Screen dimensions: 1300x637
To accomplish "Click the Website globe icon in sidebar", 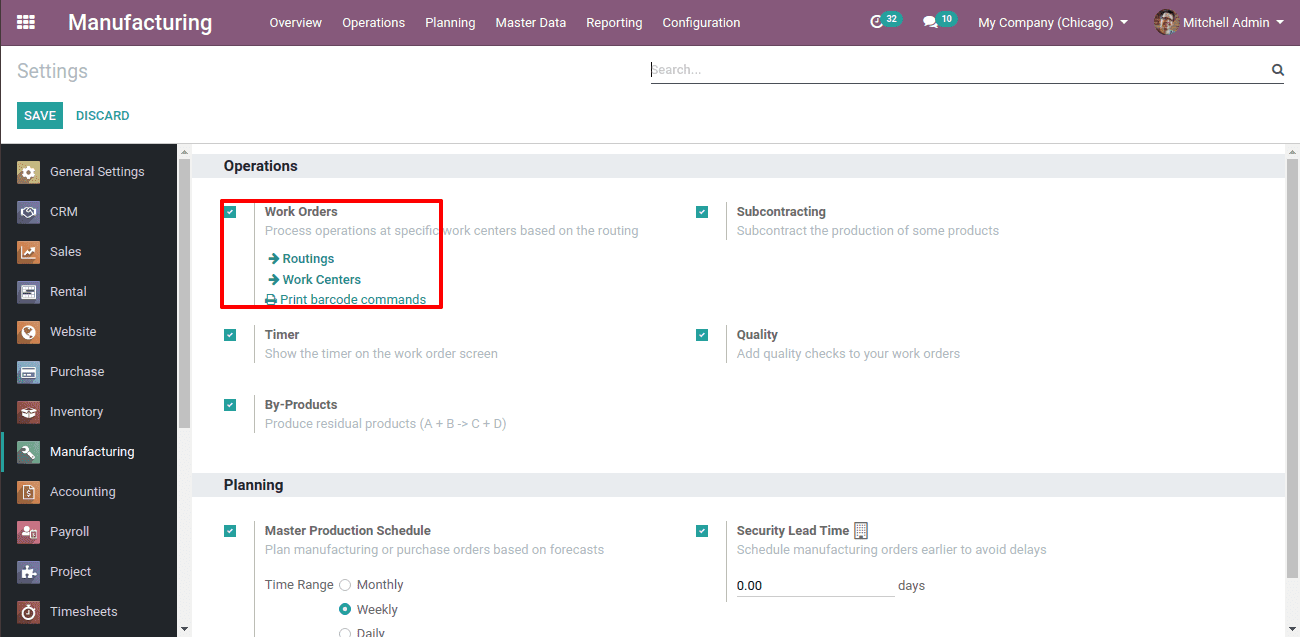I will (29, 332).
